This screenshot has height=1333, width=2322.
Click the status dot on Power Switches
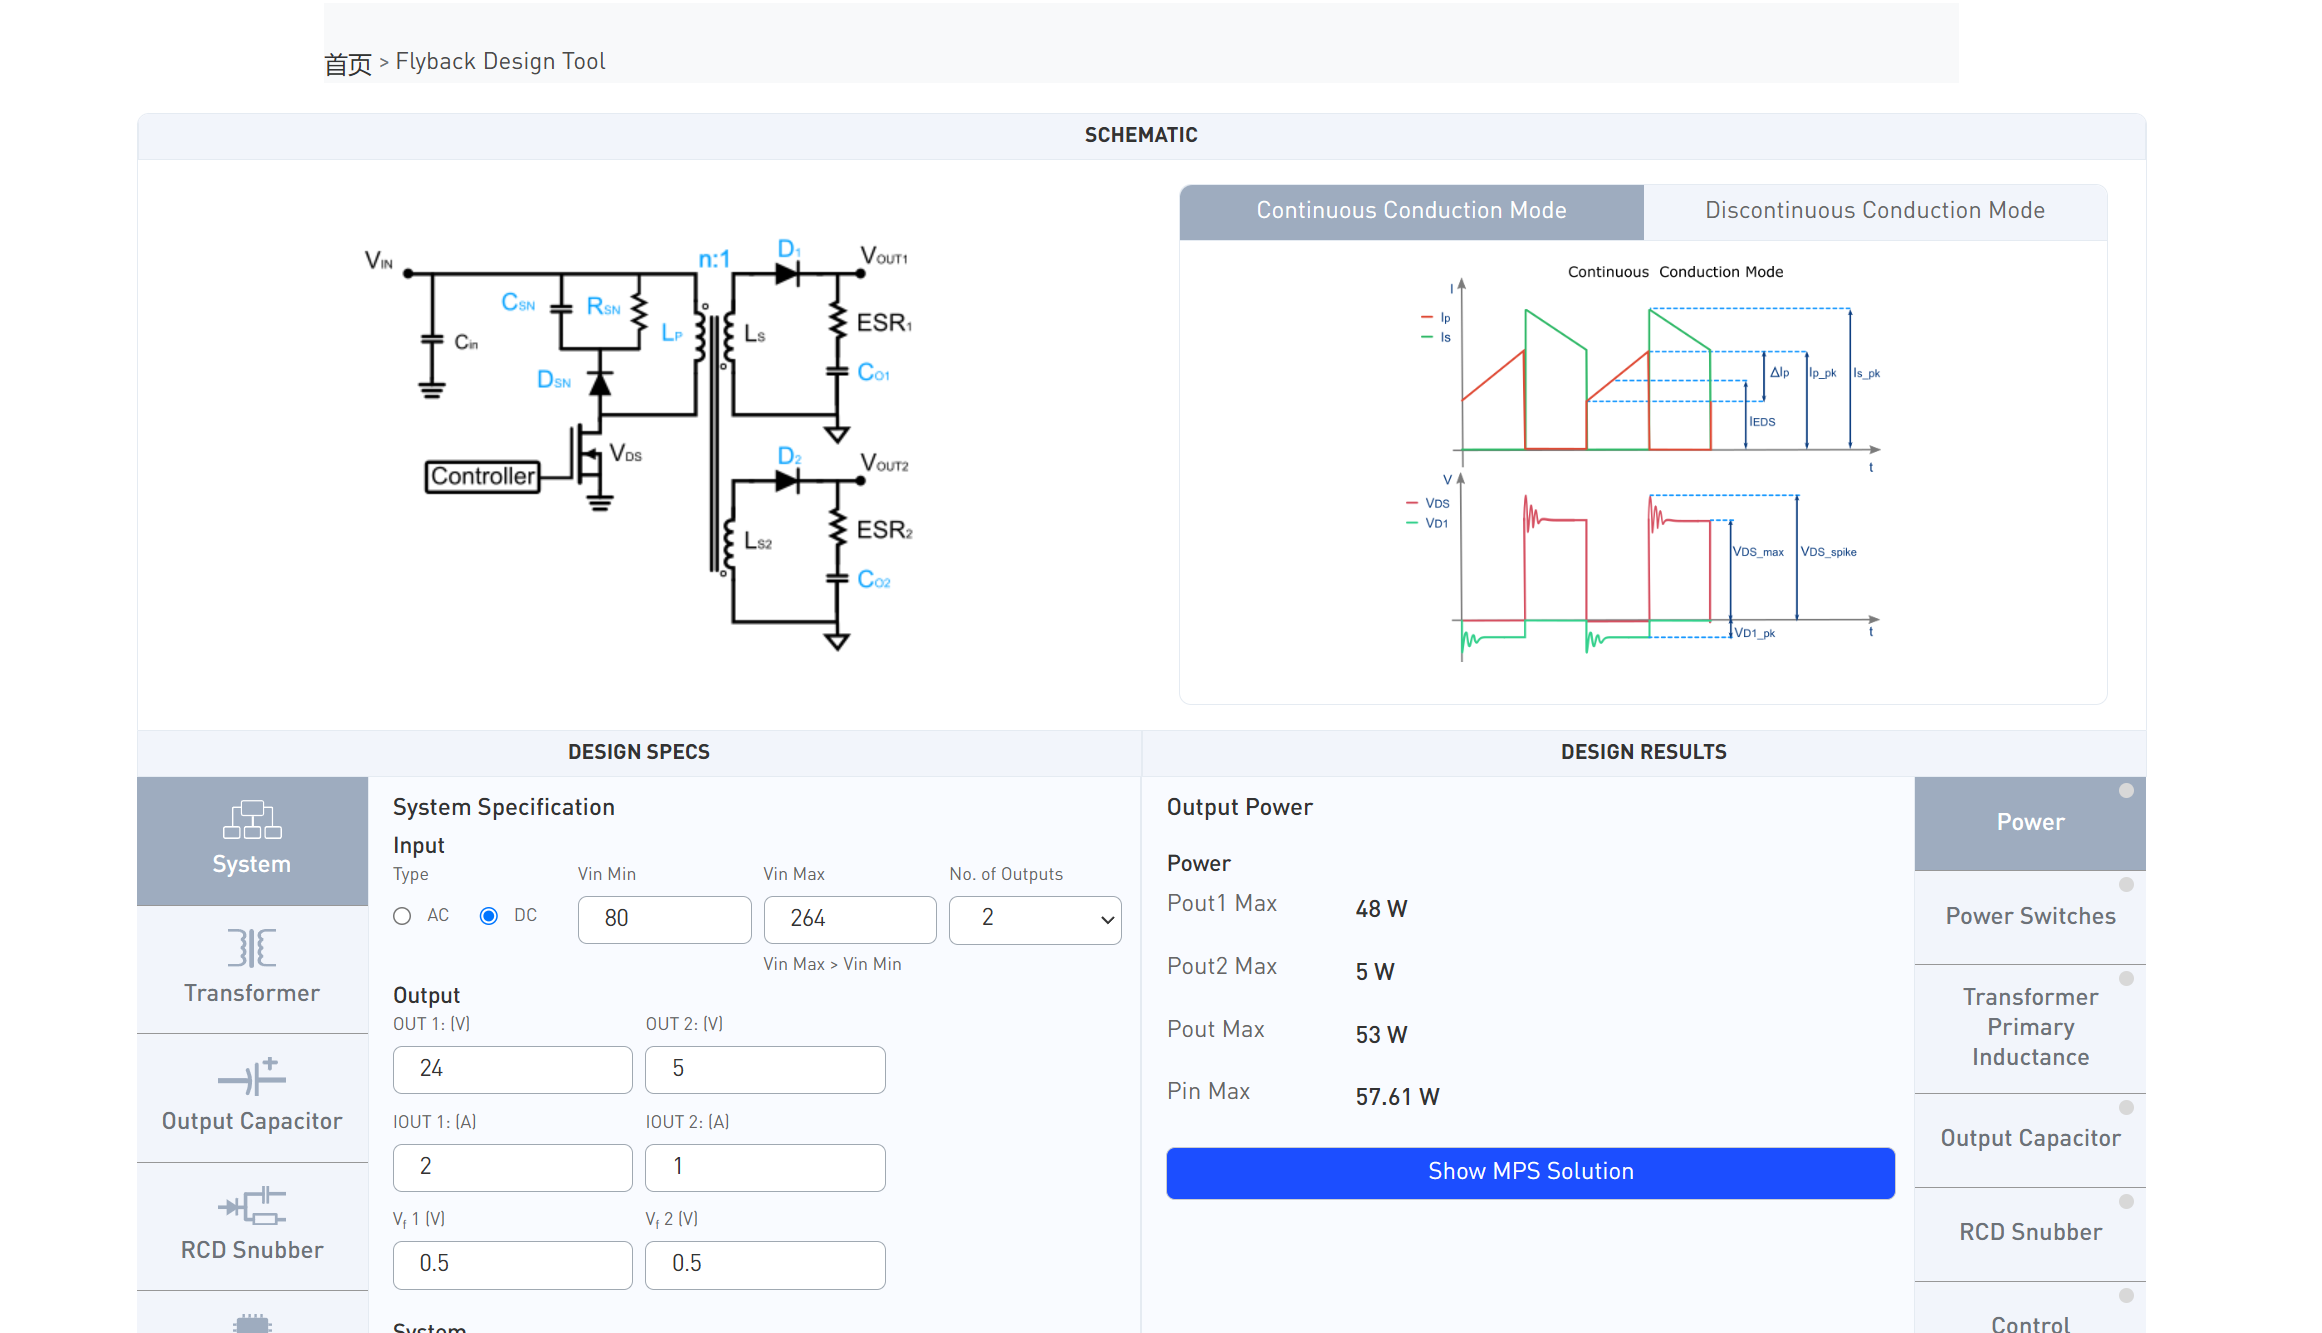(x=2126, y=885)
